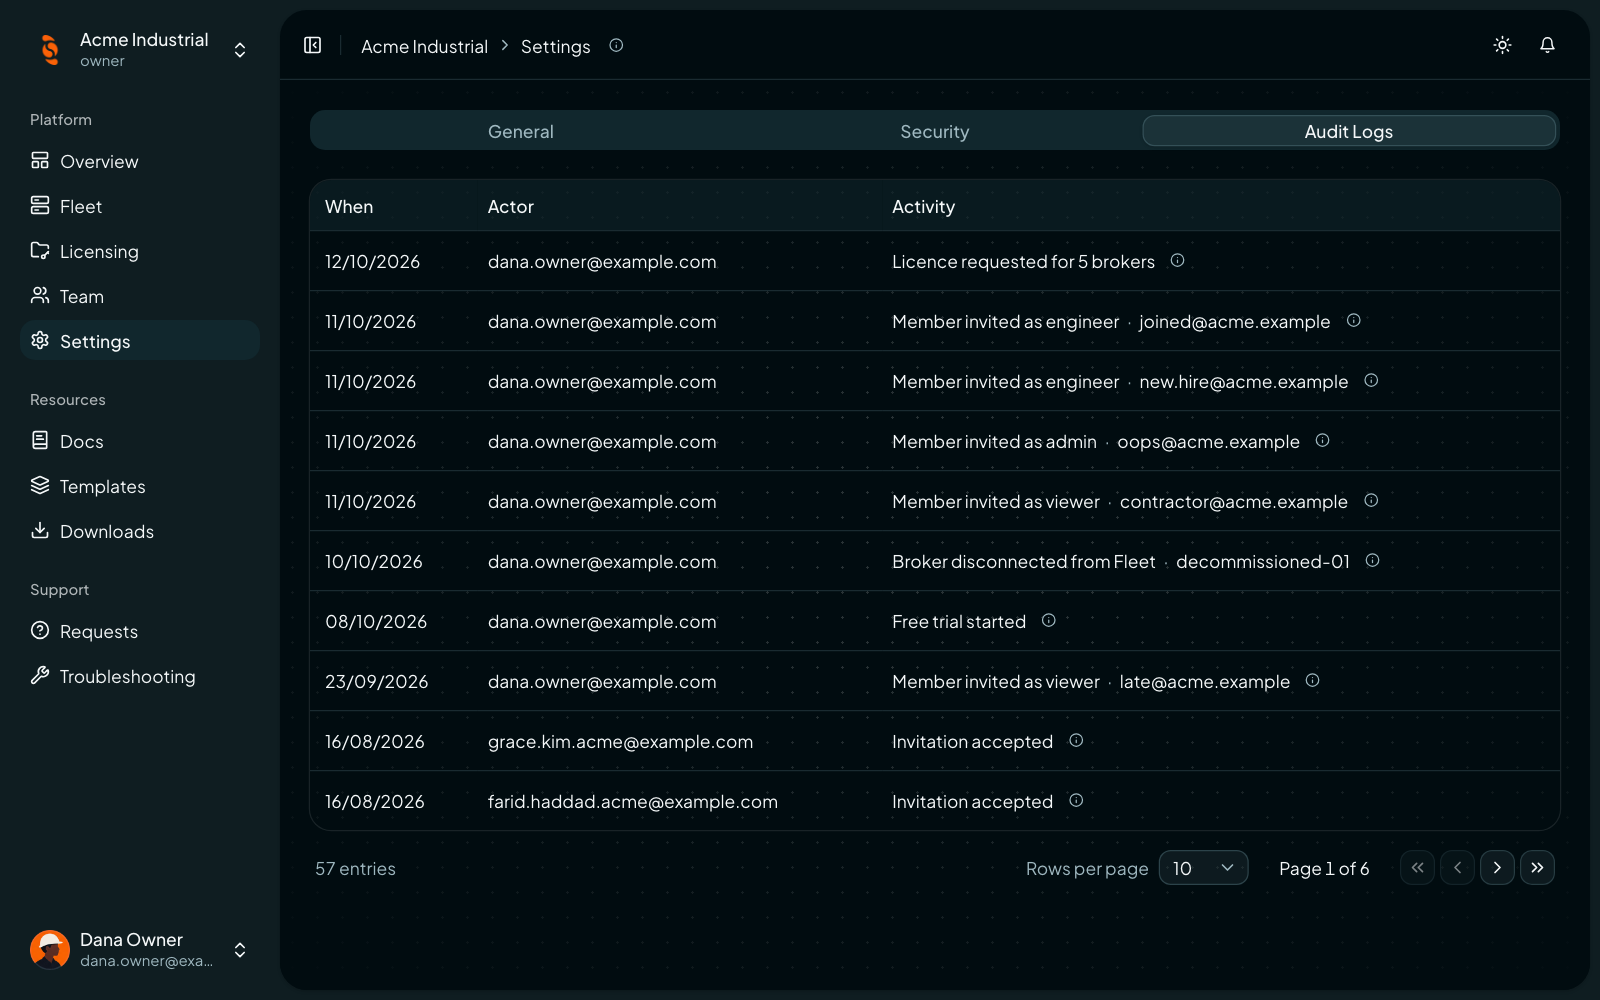This screenshot has width=1600, height=1000.
Task: Switch to the Security tab
Action: point(935,131)
